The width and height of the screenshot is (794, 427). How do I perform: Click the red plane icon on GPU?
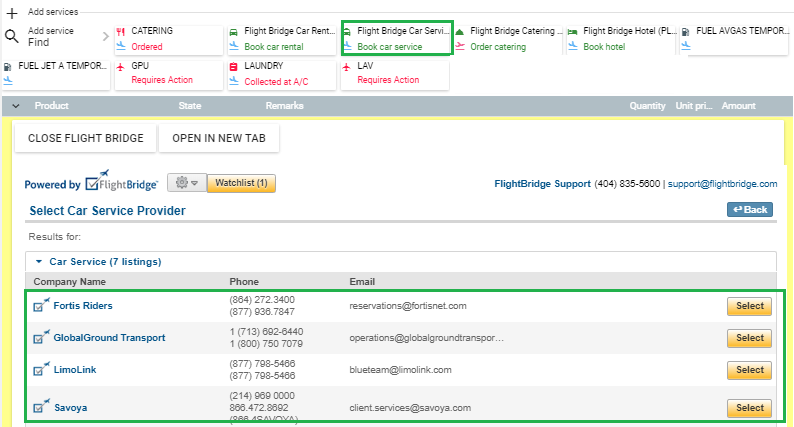point(121,67)
